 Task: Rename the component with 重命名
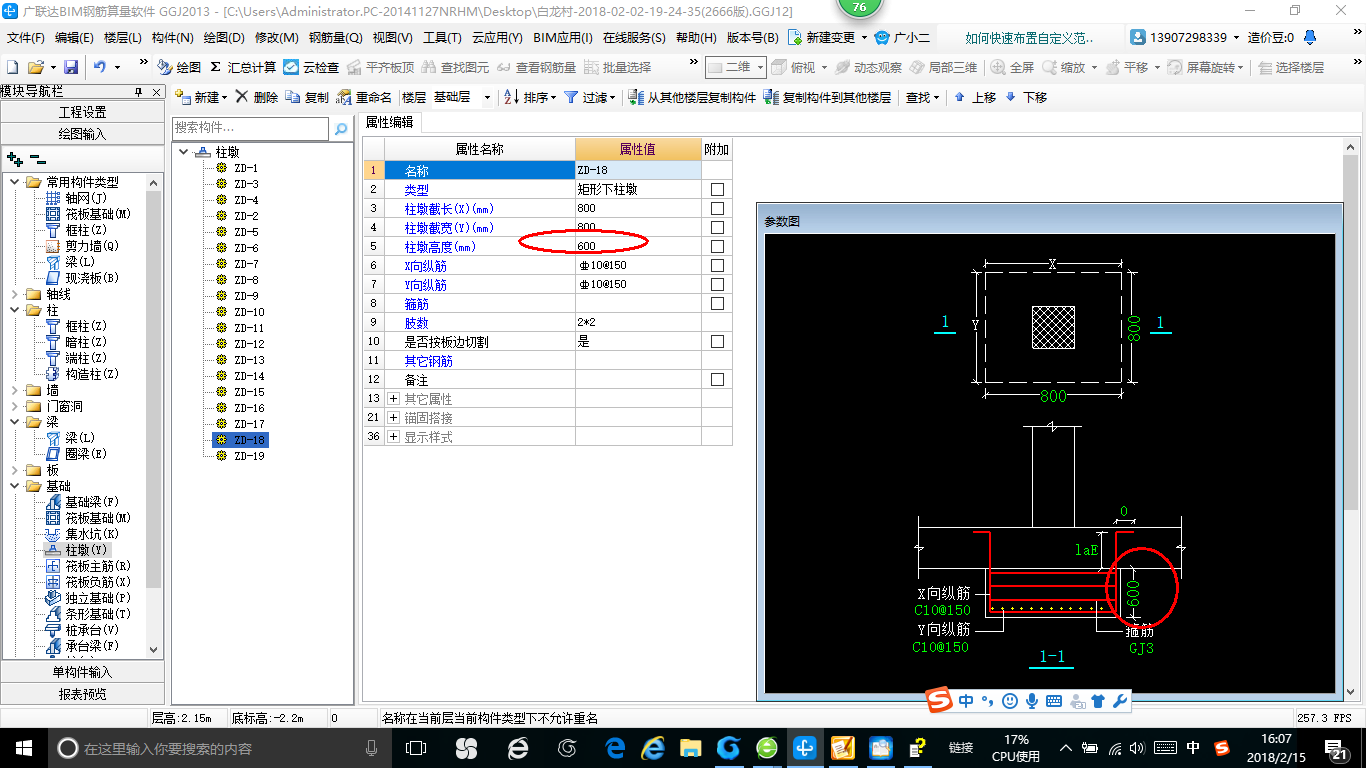coord(365,97)
